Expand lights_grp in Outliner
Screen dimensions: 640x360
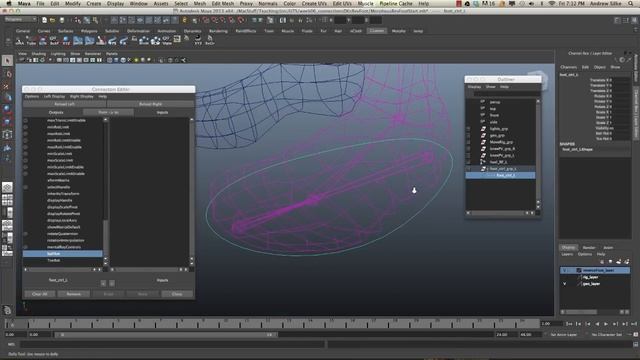click(x=468, y=129)
